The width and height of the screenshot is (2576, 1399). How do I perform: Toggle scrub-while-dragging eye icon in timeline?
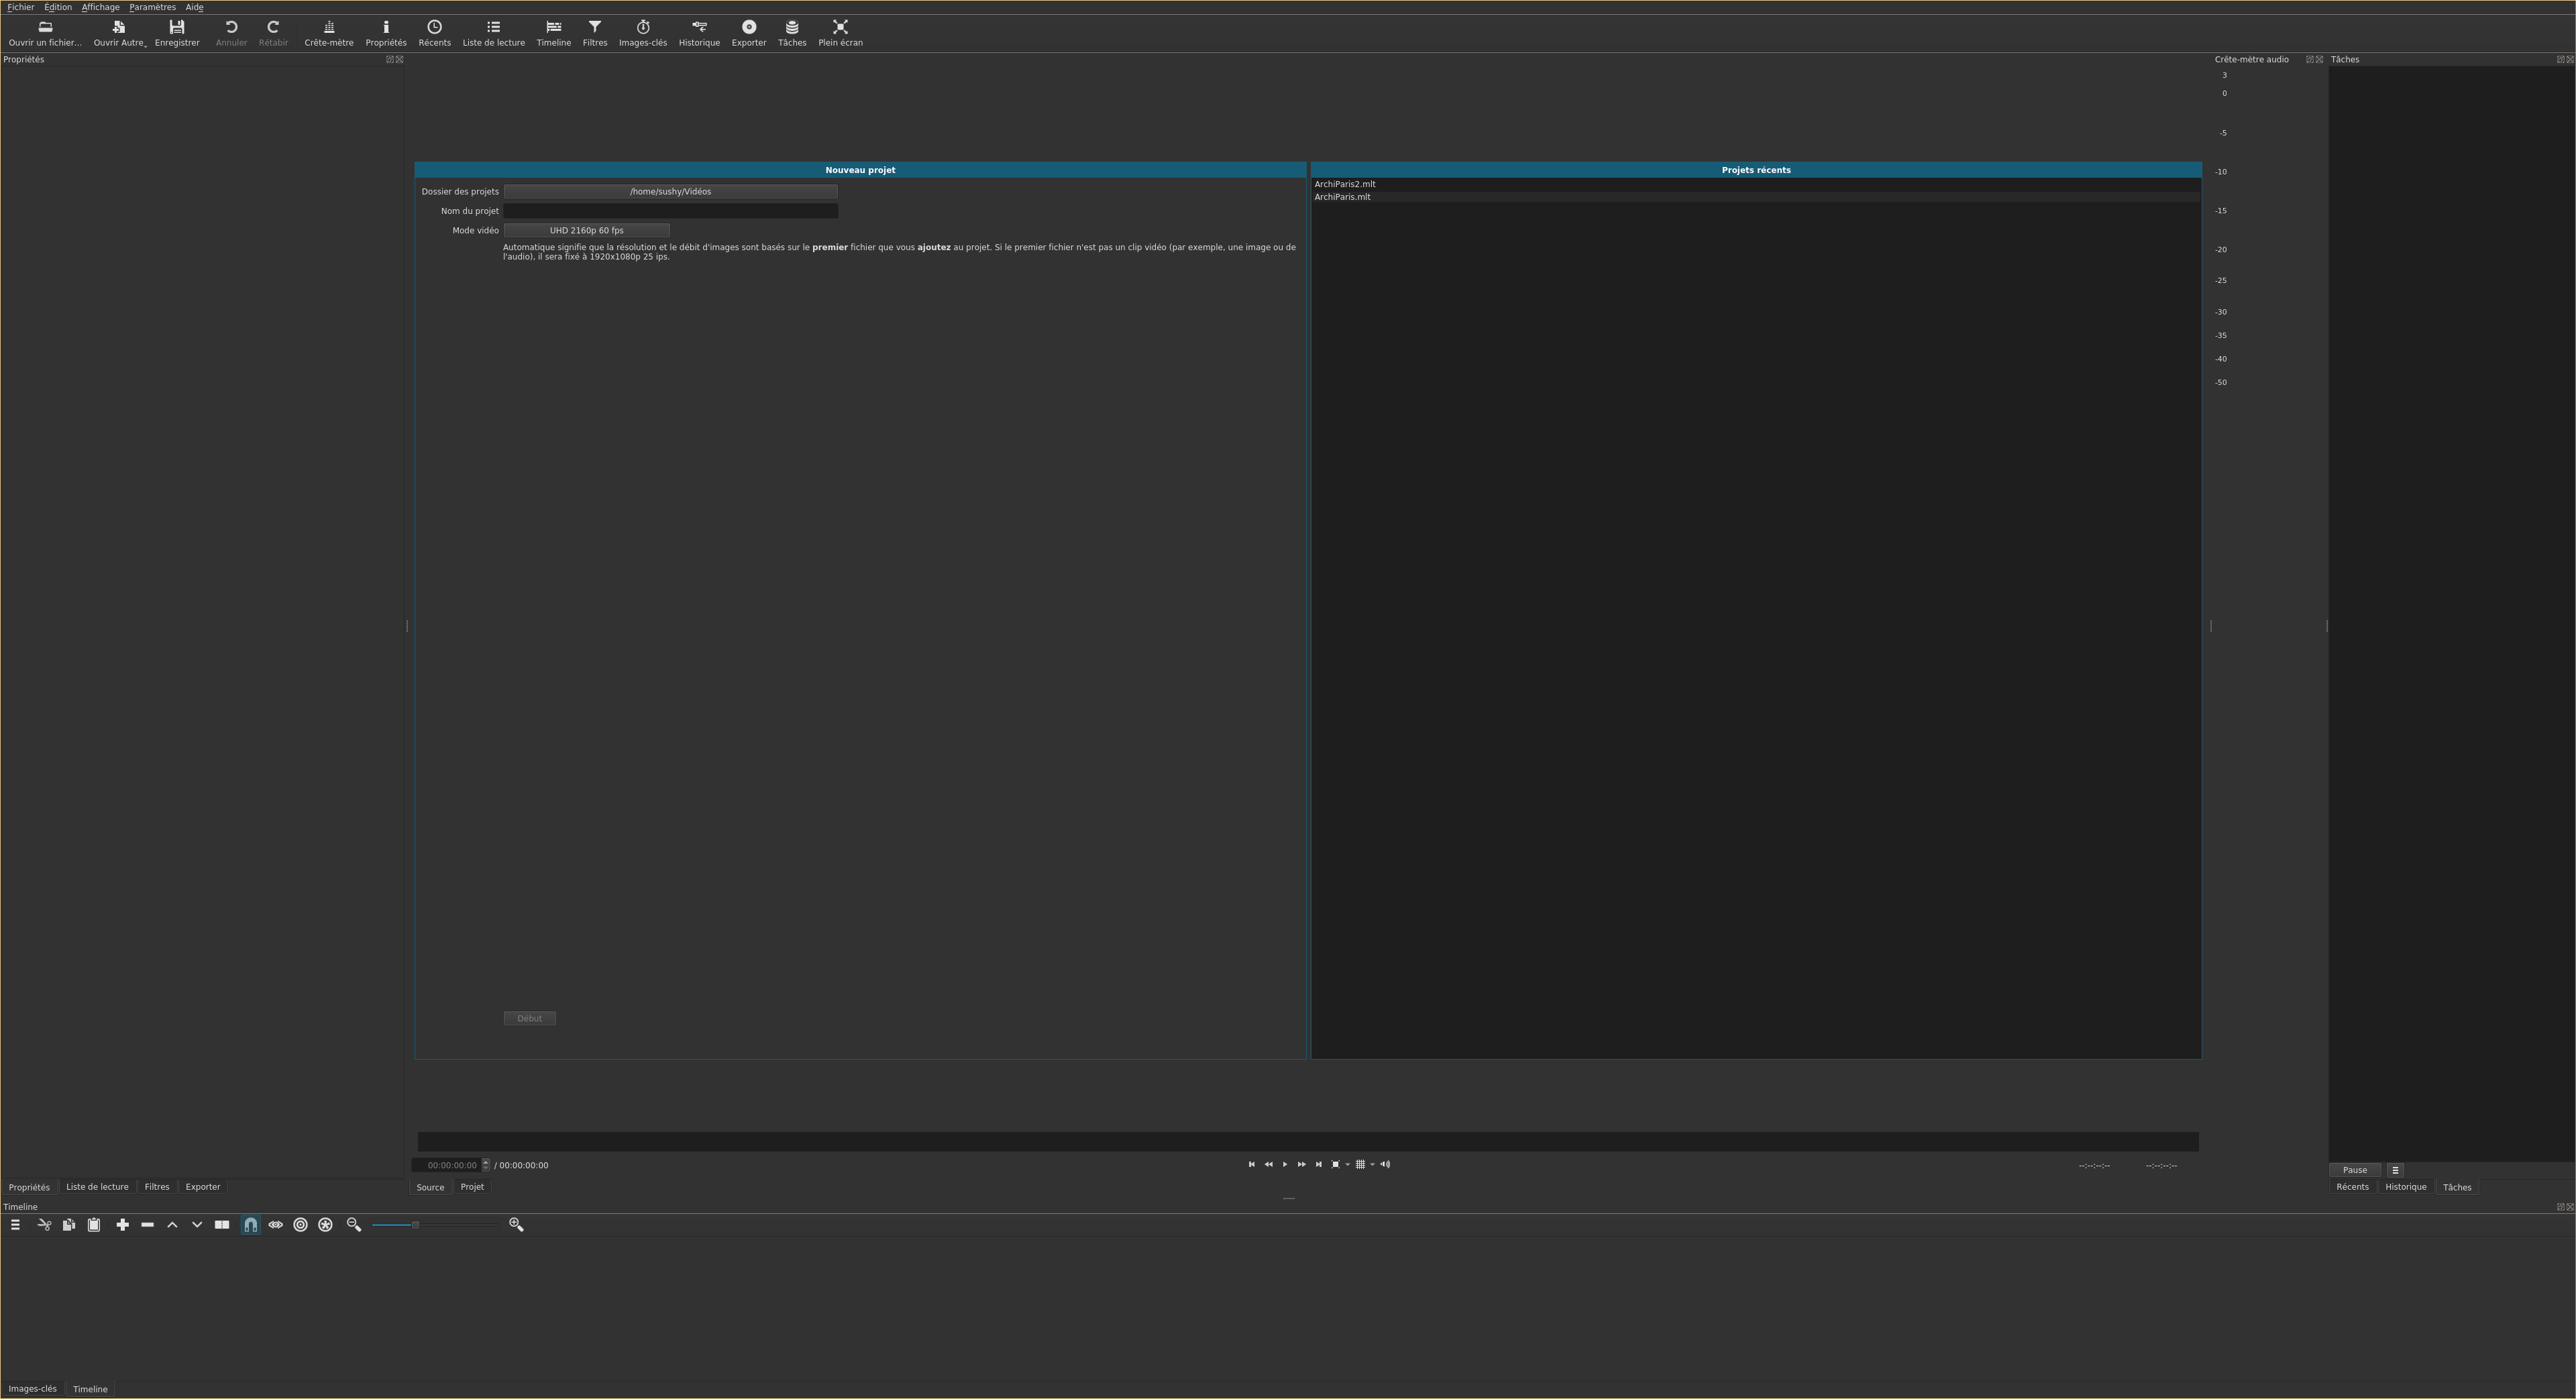click(x=276, y=1225)
